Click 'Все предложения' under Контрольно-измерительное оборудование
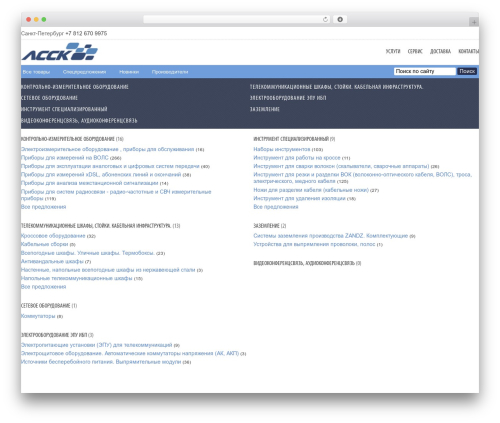 click(x=43, y=207)
